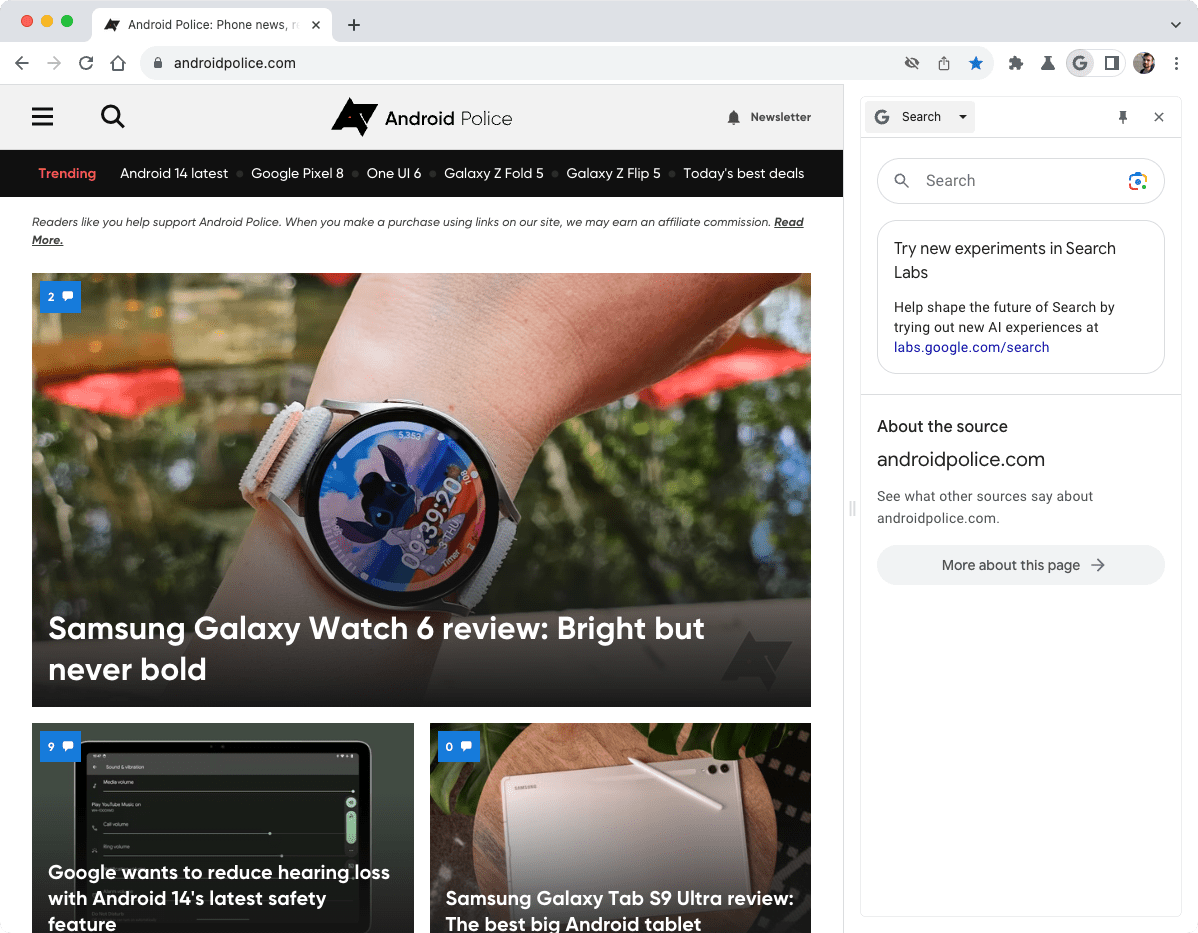Open the hamburger menu on Android Police

[x=42, y=117]
